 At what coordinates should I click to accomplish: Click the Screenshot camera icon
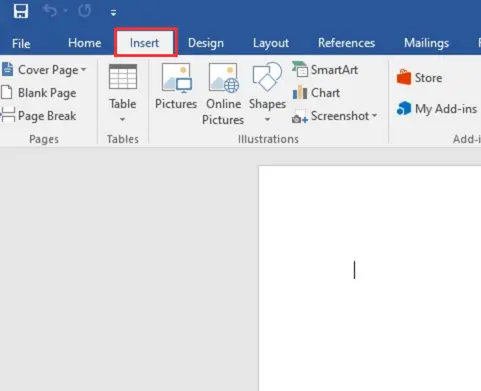(300, 116)
